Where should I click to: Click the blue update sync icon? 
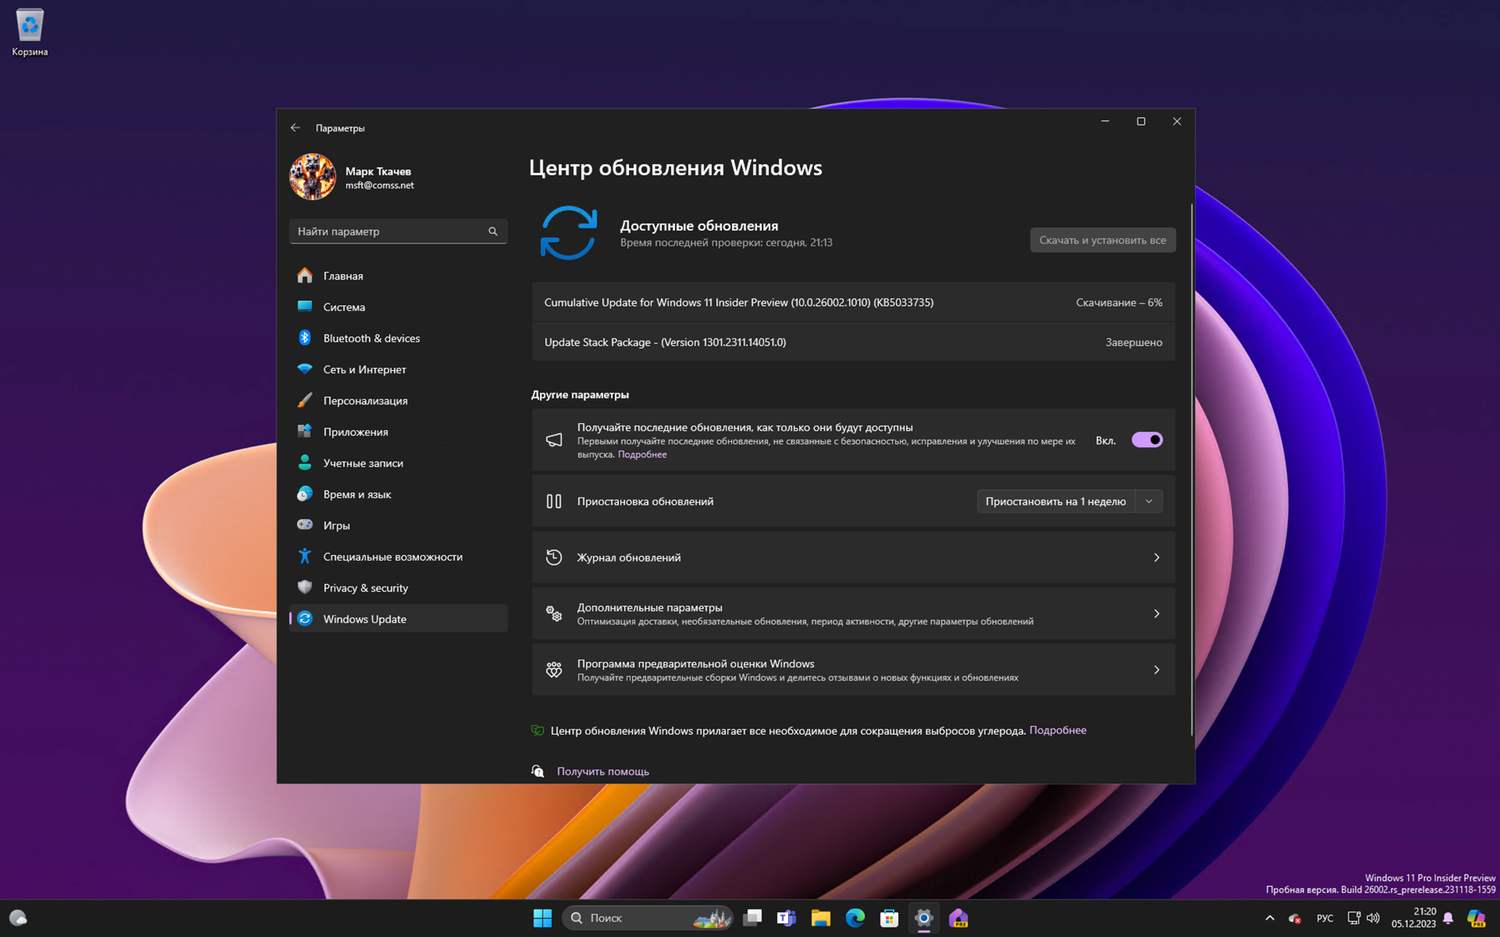pyautogui.click(x=568, y=233)
